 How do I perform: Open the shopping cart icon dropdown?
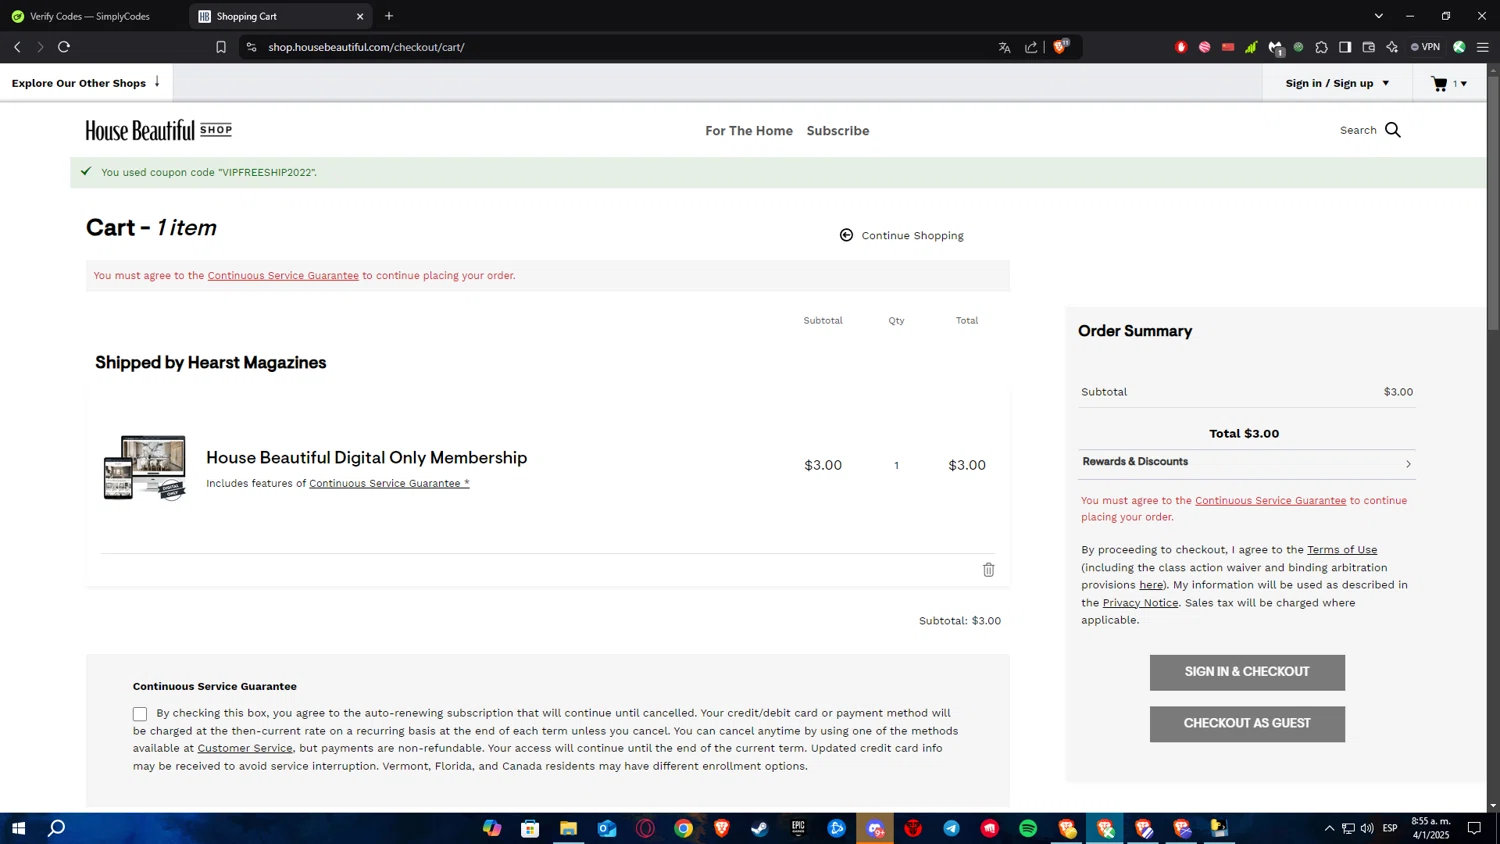1448,84
